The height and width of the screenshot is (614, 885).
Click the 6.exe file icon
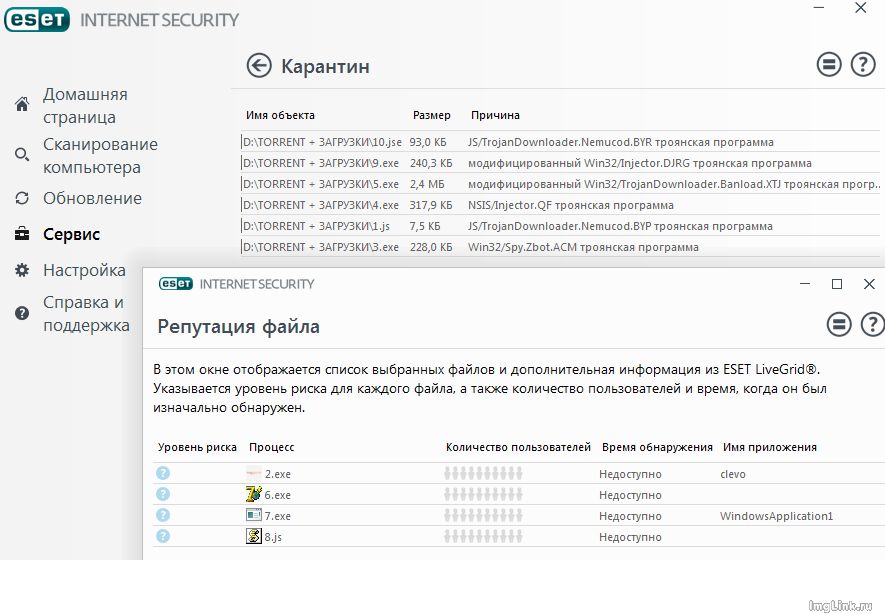click(254, 495)
